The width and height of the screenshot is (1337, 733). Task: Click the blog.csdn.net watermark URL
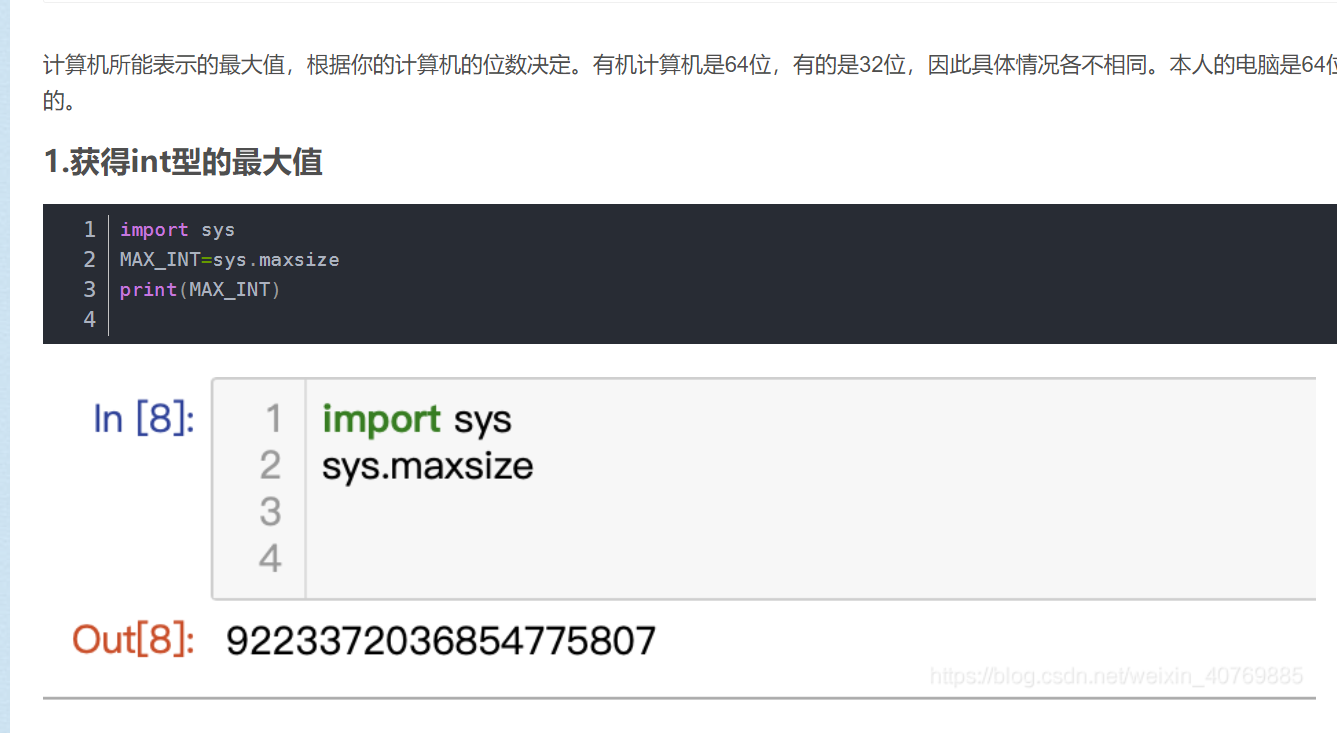click(x=1116, y=676)
